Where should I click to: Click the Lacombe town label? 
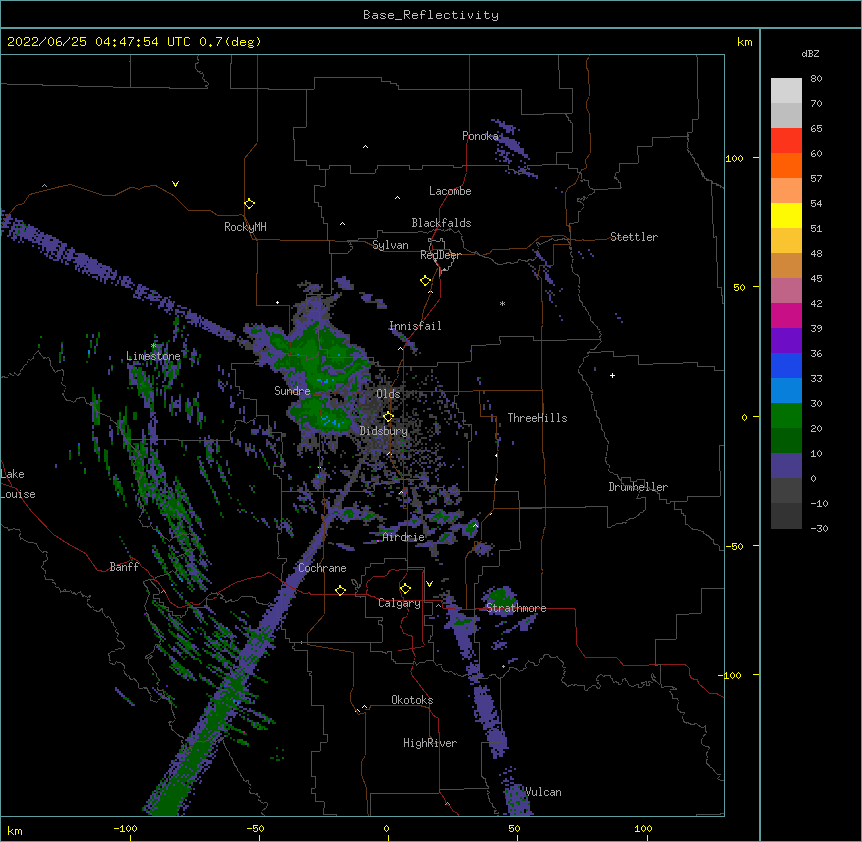point(450,191)
